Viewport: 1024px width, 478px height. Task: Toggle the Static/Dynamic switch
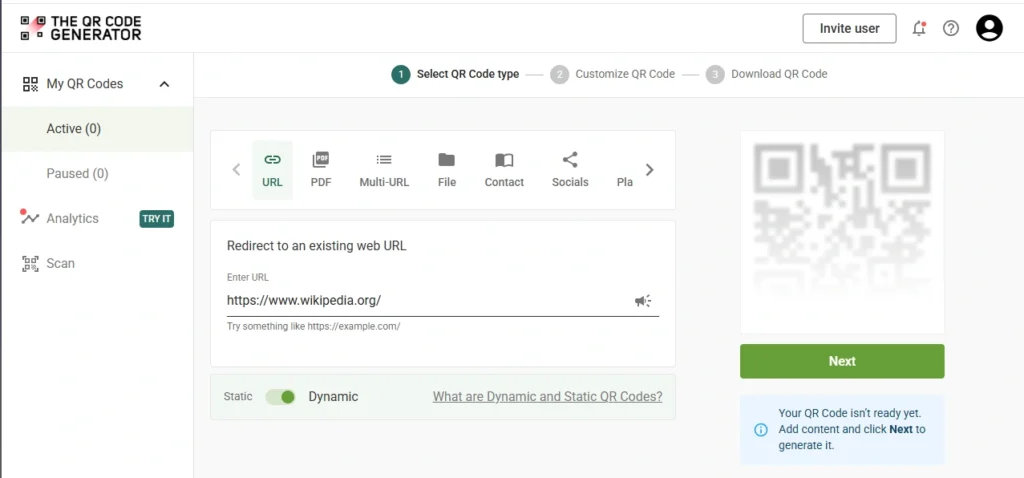tap(280, 397)
